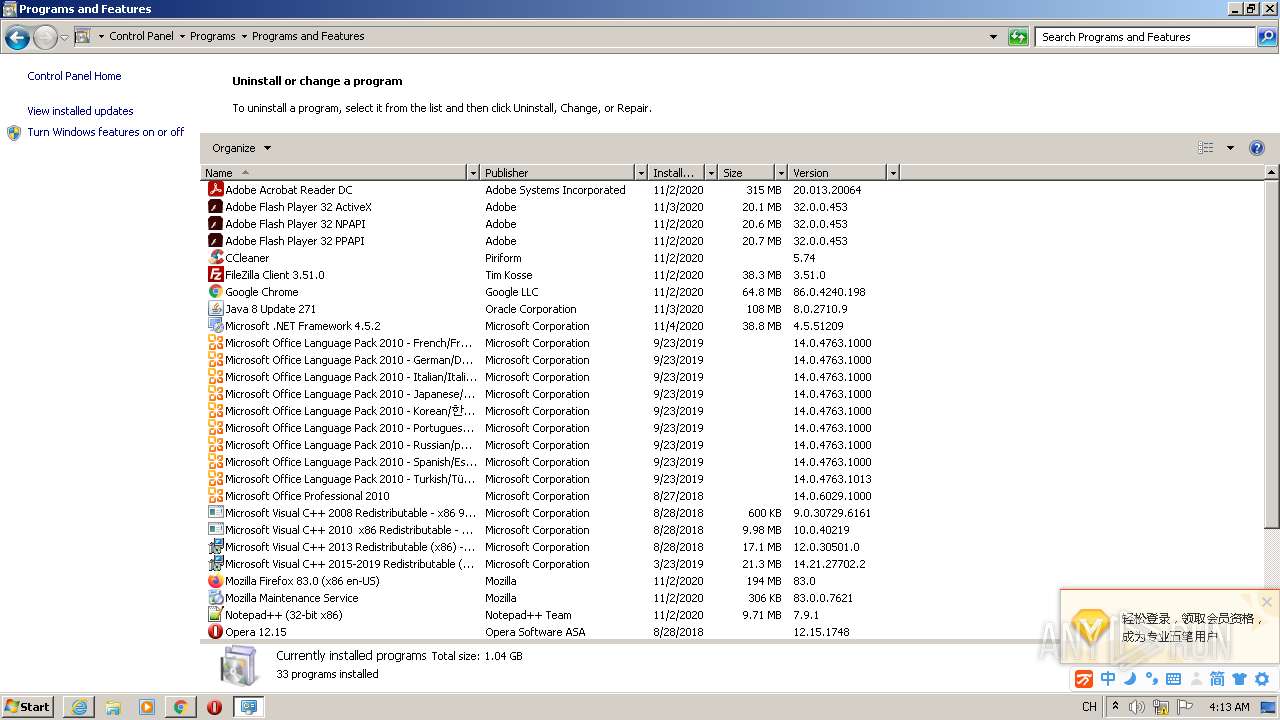The width and height of the screenshot is (1280, 720).
Task: Click the help question mark icon
Action: (x=1257, y=148)
